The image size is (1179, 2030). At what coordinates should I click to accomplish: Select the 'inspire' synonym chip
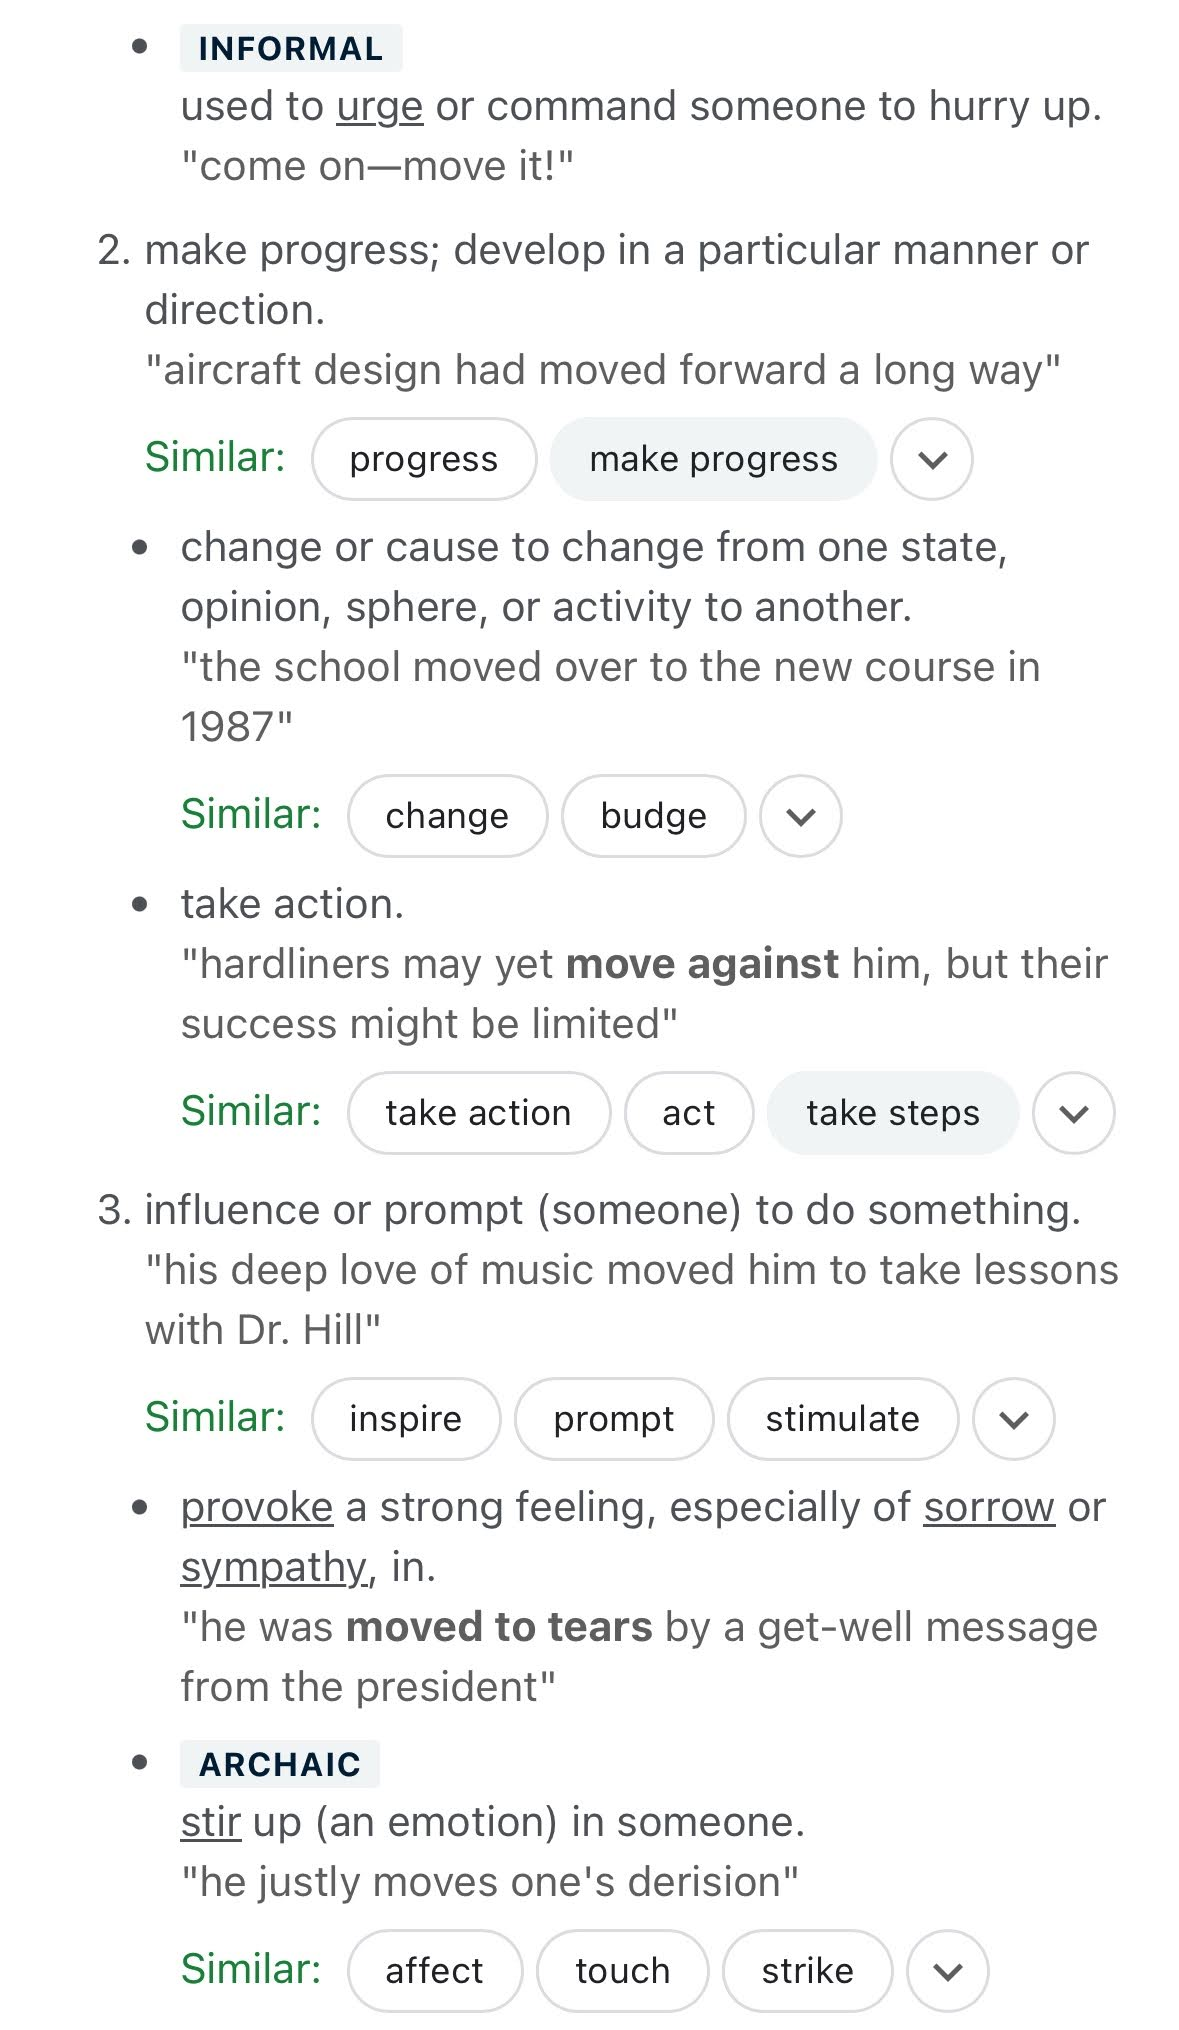pos(405,1419)
